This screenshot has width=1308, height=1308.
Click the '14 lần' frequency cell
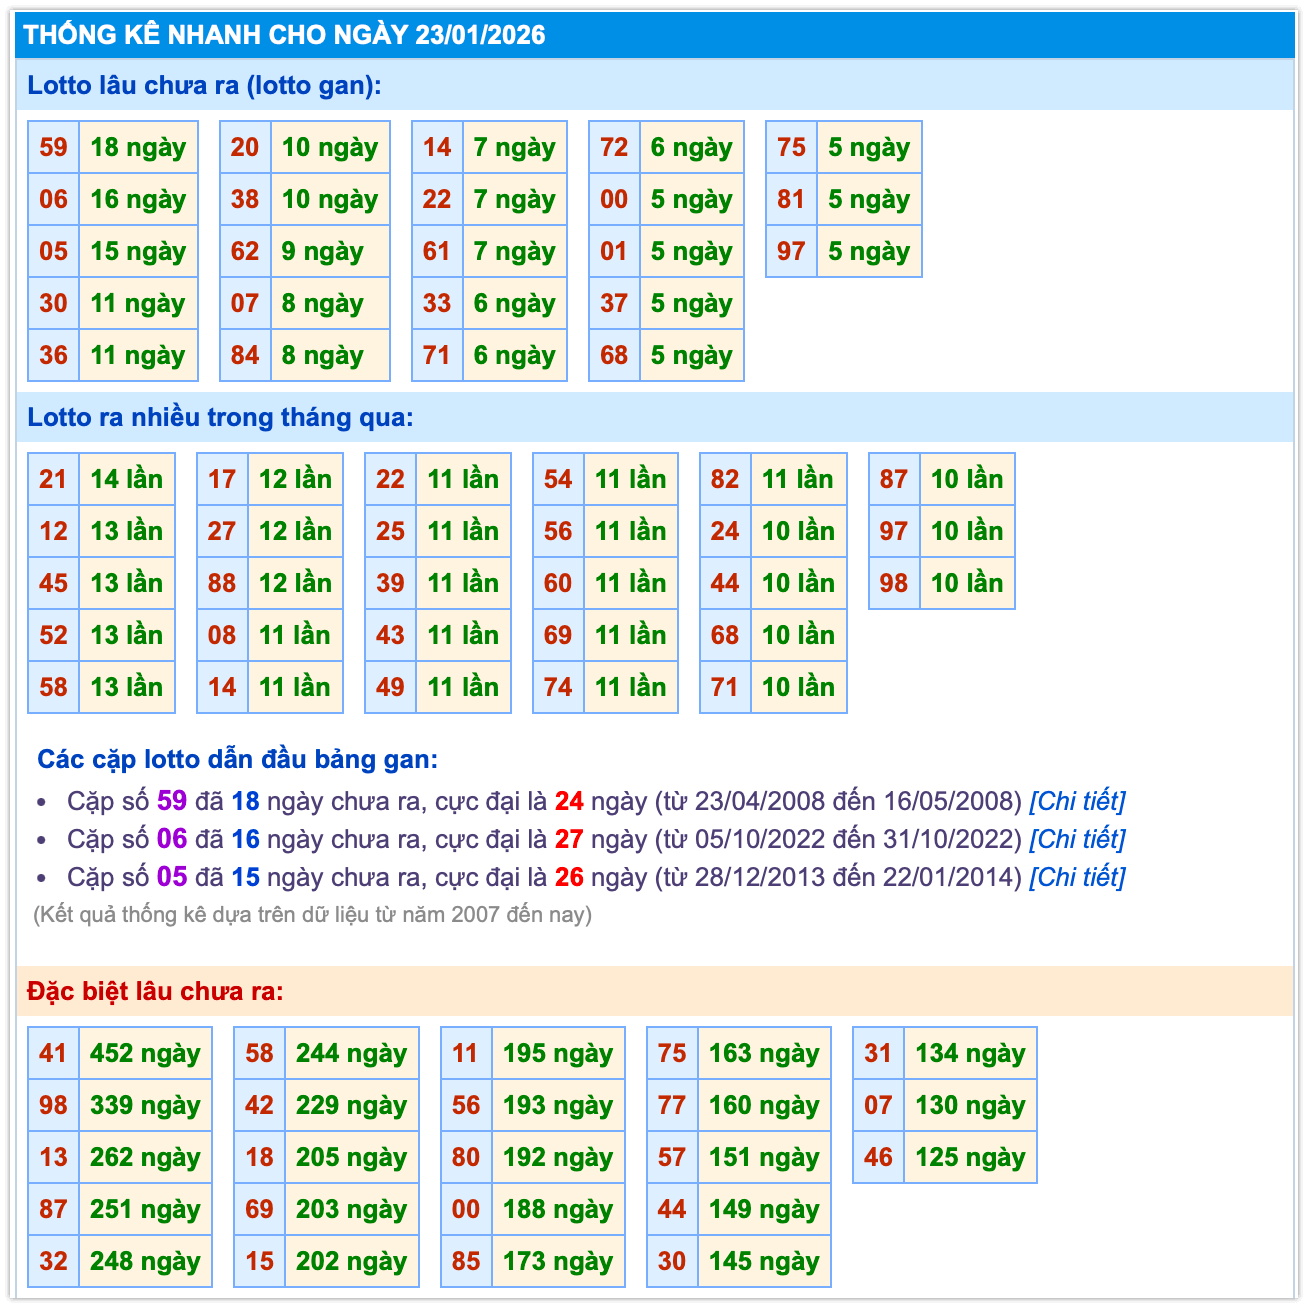click(x=126, y=480)
